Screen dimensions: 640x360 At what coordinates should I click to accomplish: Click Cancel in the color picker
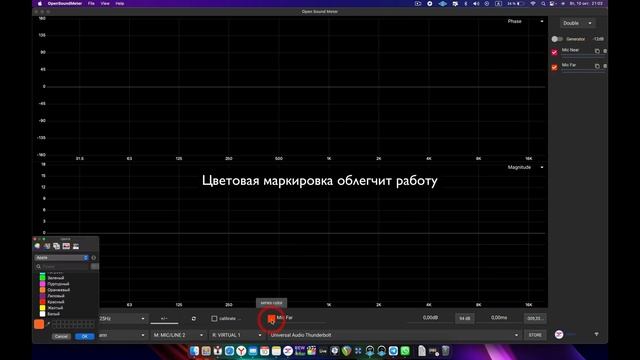click(x=61, y=336)
